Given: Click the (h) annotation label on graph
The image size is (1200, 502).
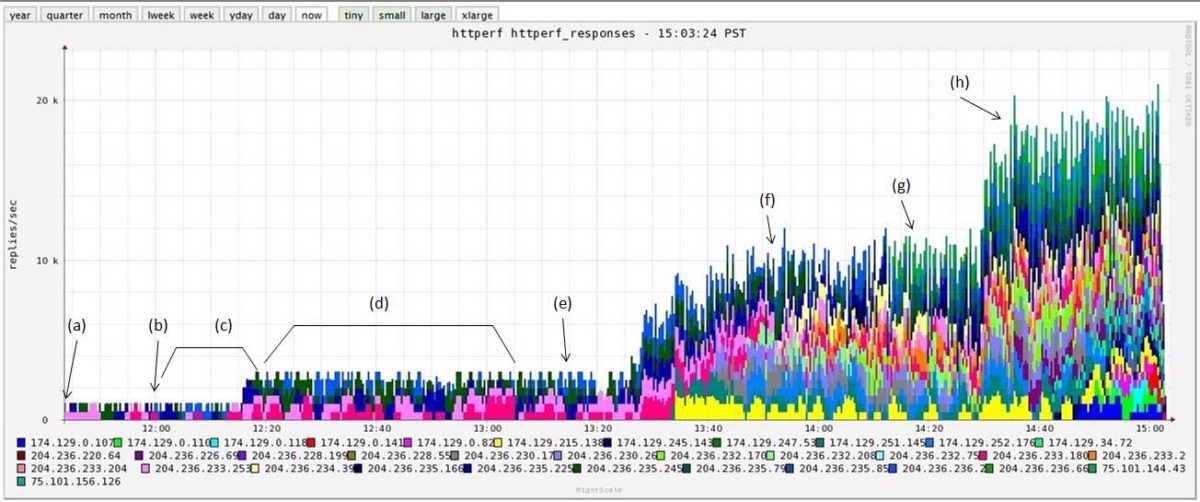Looking at the screenshot, I should click(959, 83).
